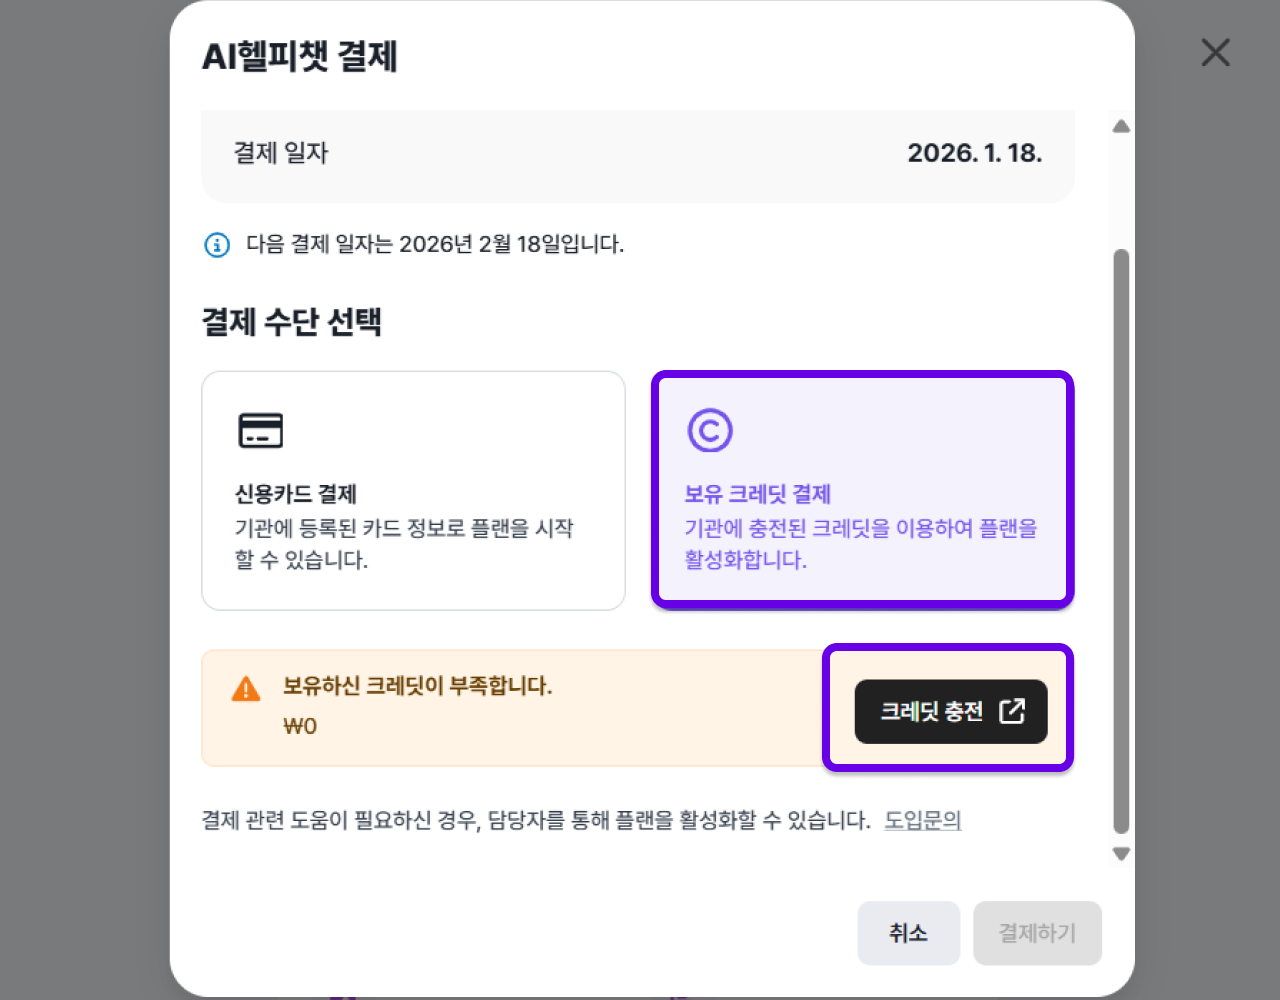The height and width of the screenshot is (1000, 1280).
Task: Click the scrollbar down arrow
Action: point(1120,854)
